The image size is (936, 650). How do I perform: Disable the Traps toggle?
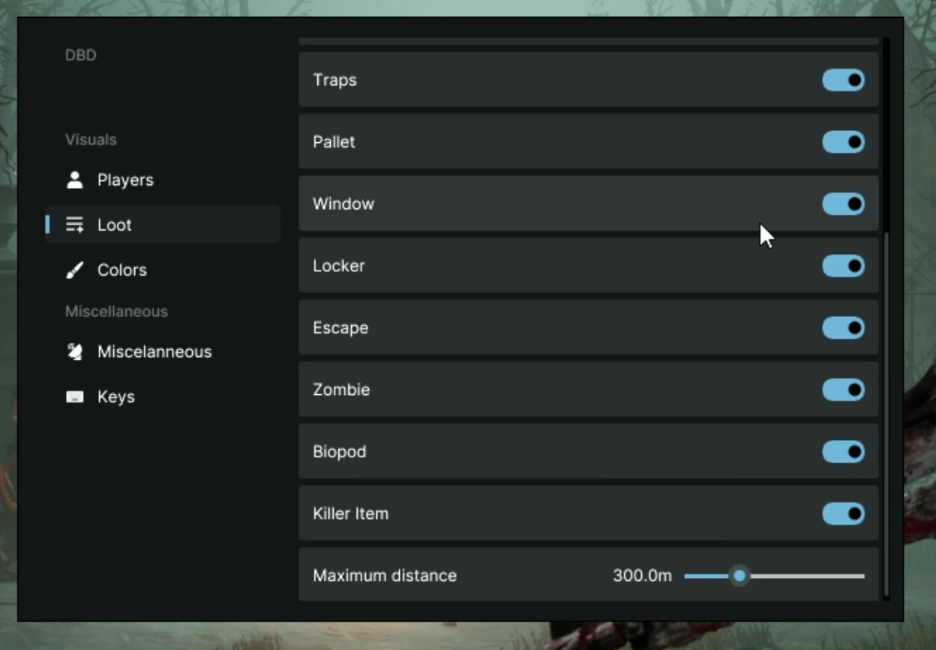pyautogui.click(x=843, y=80)
